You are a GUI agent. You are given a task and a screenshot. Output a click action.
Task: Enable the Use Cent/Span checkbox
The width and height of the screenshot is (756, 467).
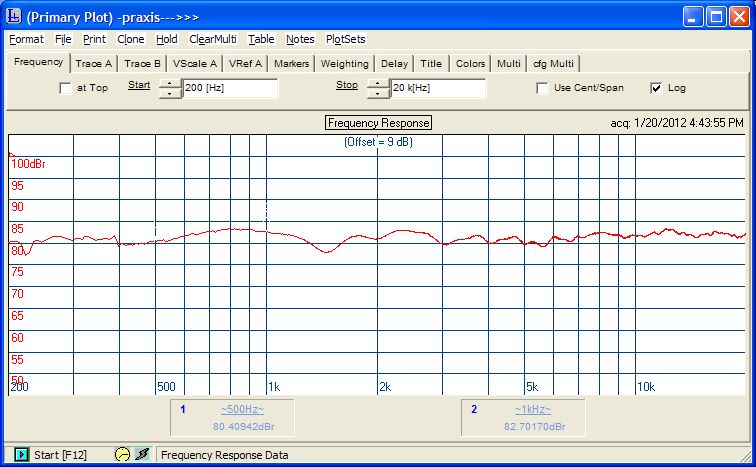tap(542, 88)
